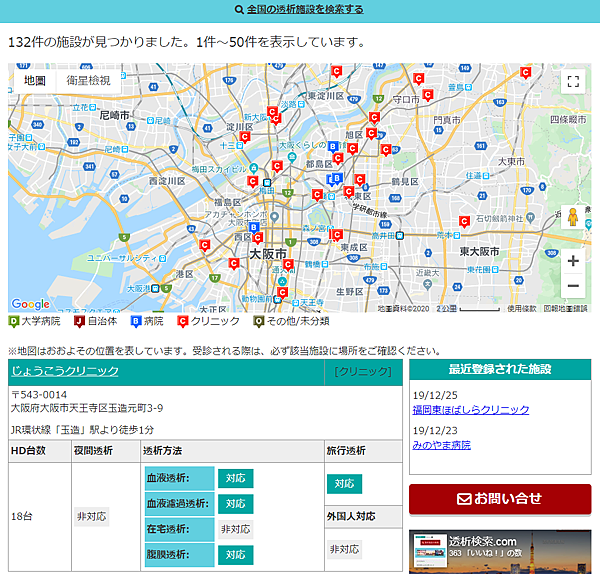Open じょうこうクリニック facility page
The image size is (600, 574).
pos(65,371)
